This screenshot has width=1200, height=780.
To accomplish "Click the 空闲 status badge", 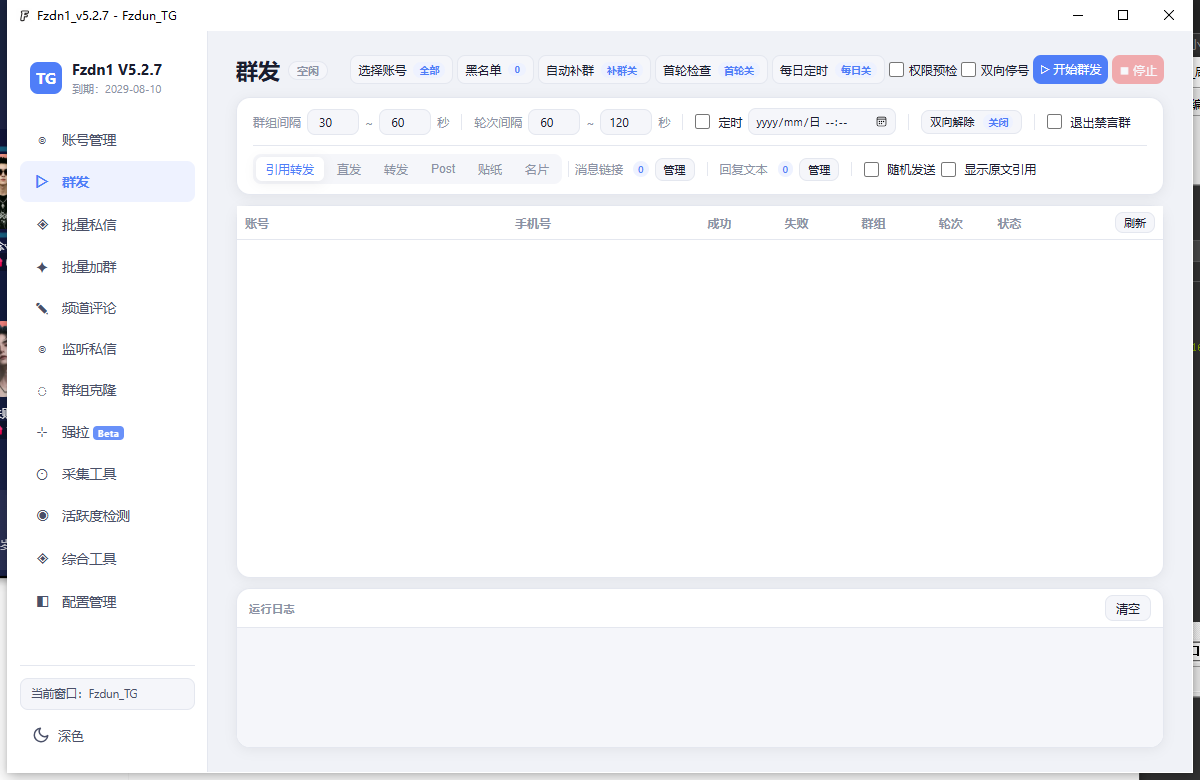I will tap(308, 71).
